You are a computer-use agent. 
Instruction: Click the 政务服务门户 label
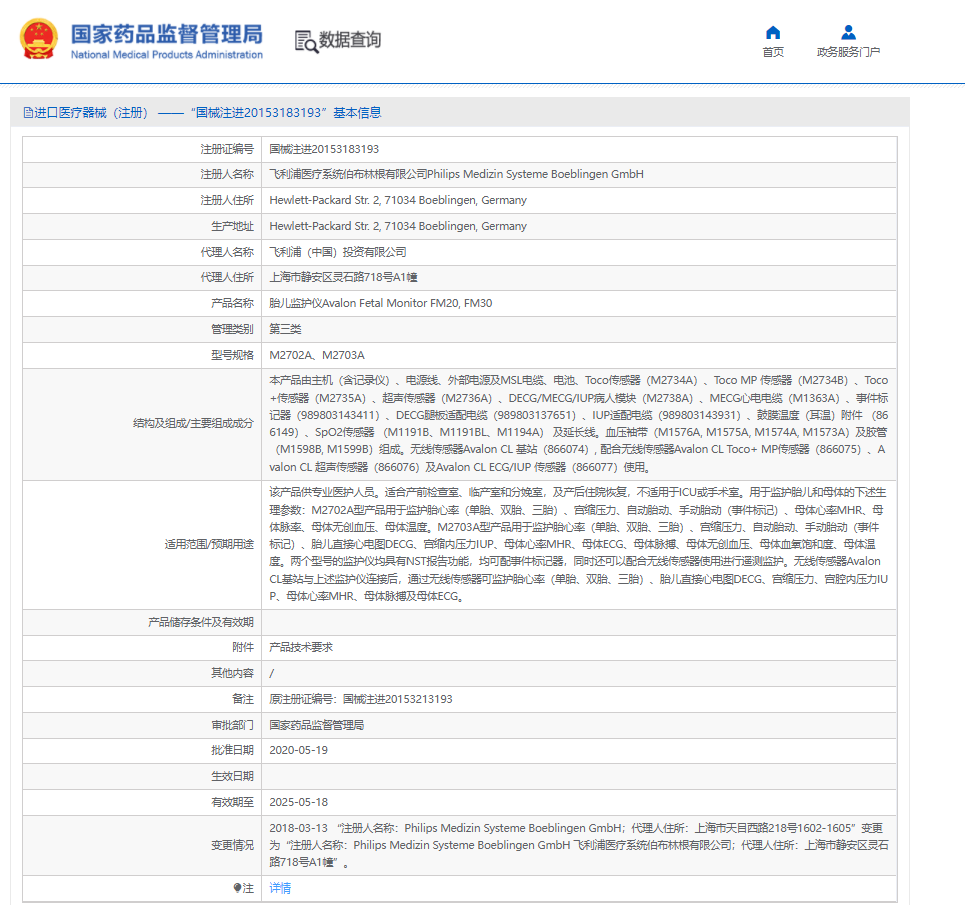coord(848,52)
